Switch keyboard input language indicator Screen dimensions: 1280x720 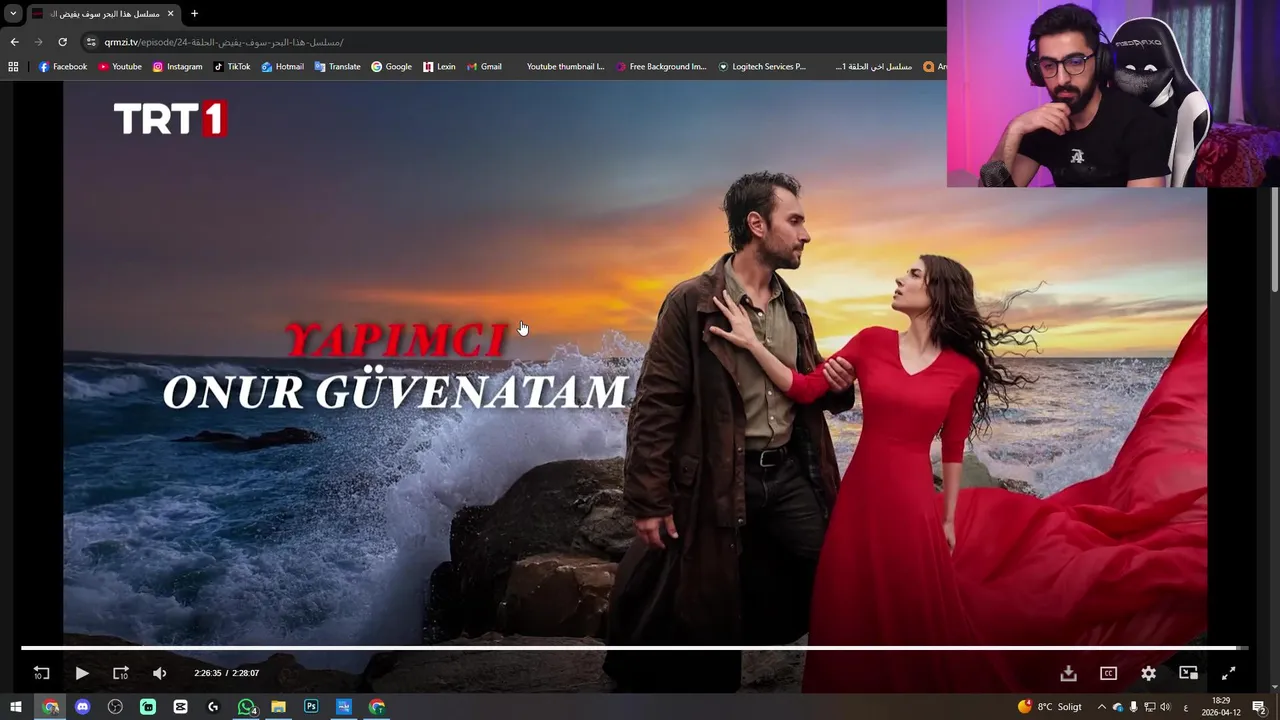[1186, 707]
